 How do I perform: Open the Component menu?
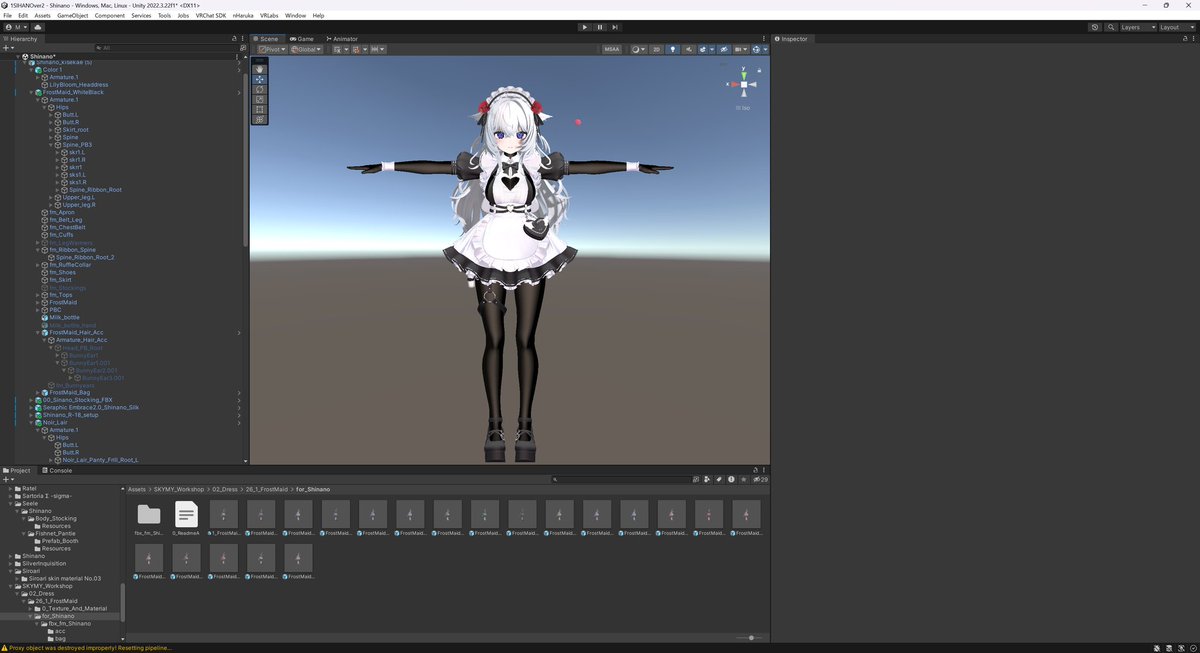coord(110,16)
